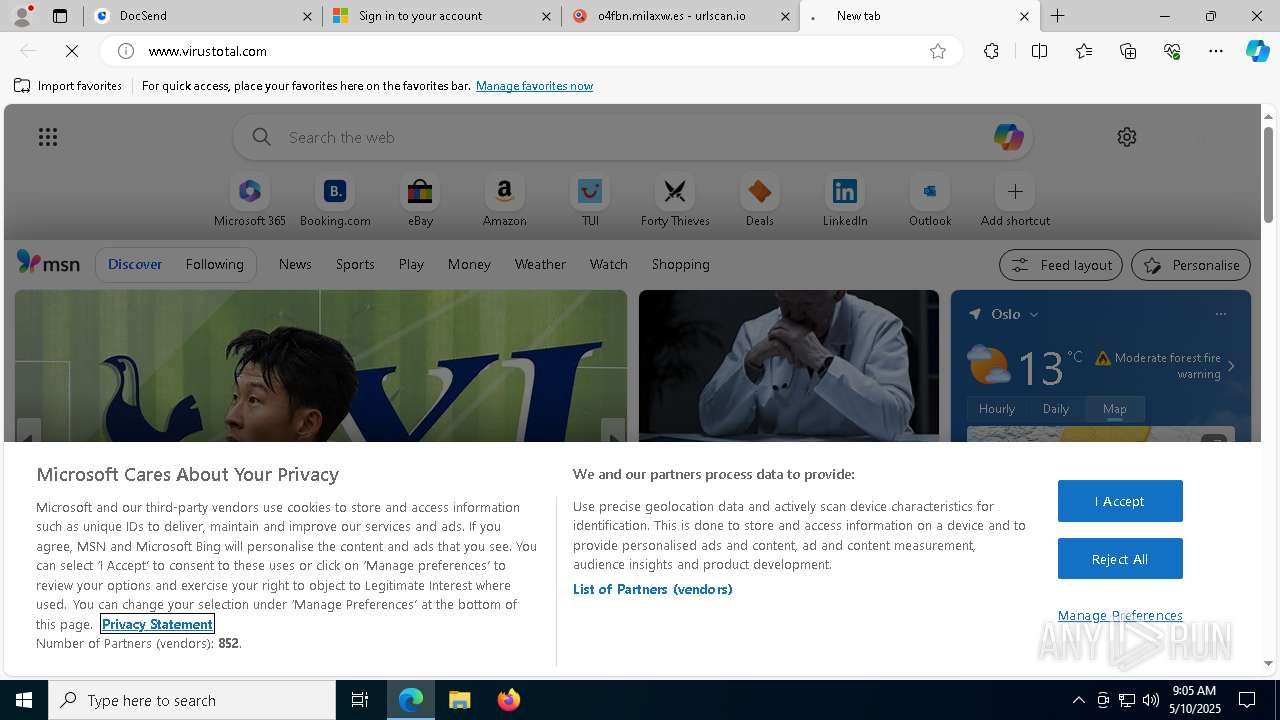The image size is (1280, 720).
Task: View site information icon in address bar
Action: tap(126, 51)
